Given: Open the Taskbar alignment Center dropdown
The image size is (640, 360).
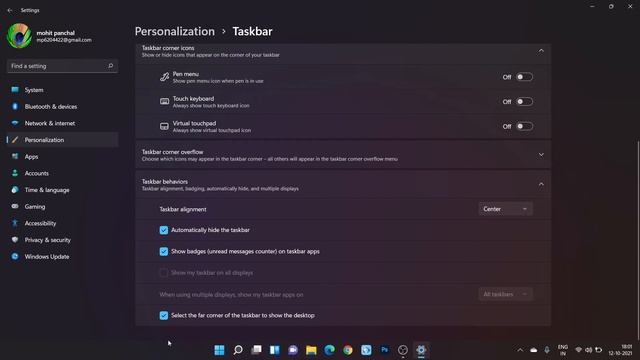Looking at the screenshot, I should [505, 209].
